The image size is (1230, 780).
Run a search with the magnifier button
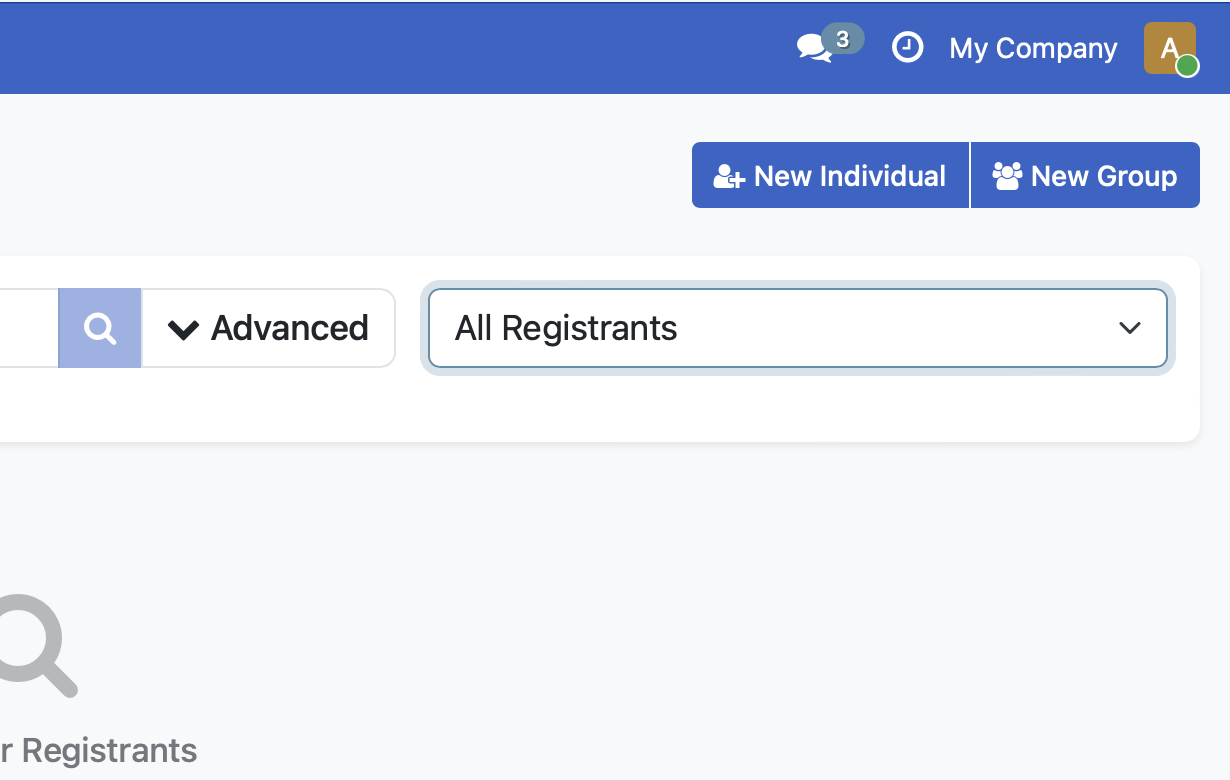(x=99, y=327)
